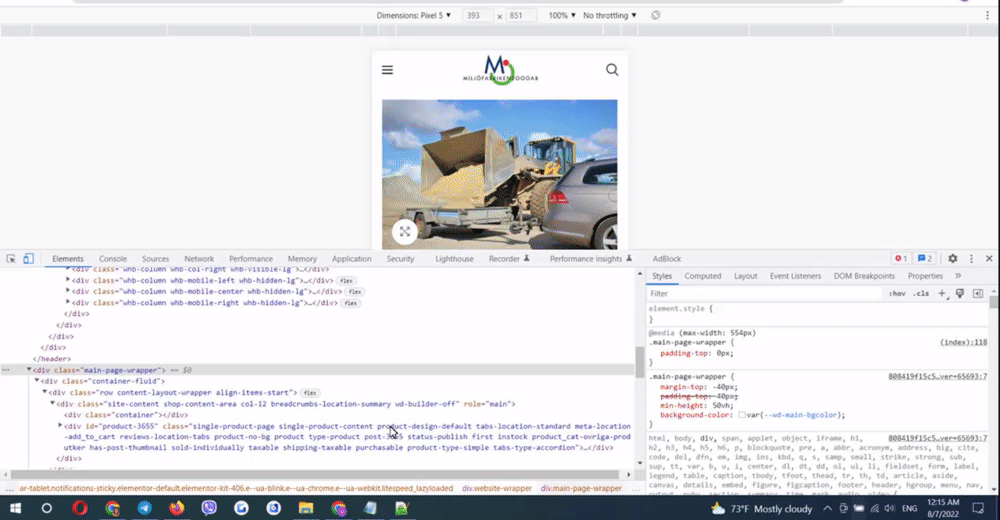Toggle the .cls element classes button

(x=921, y=293)
